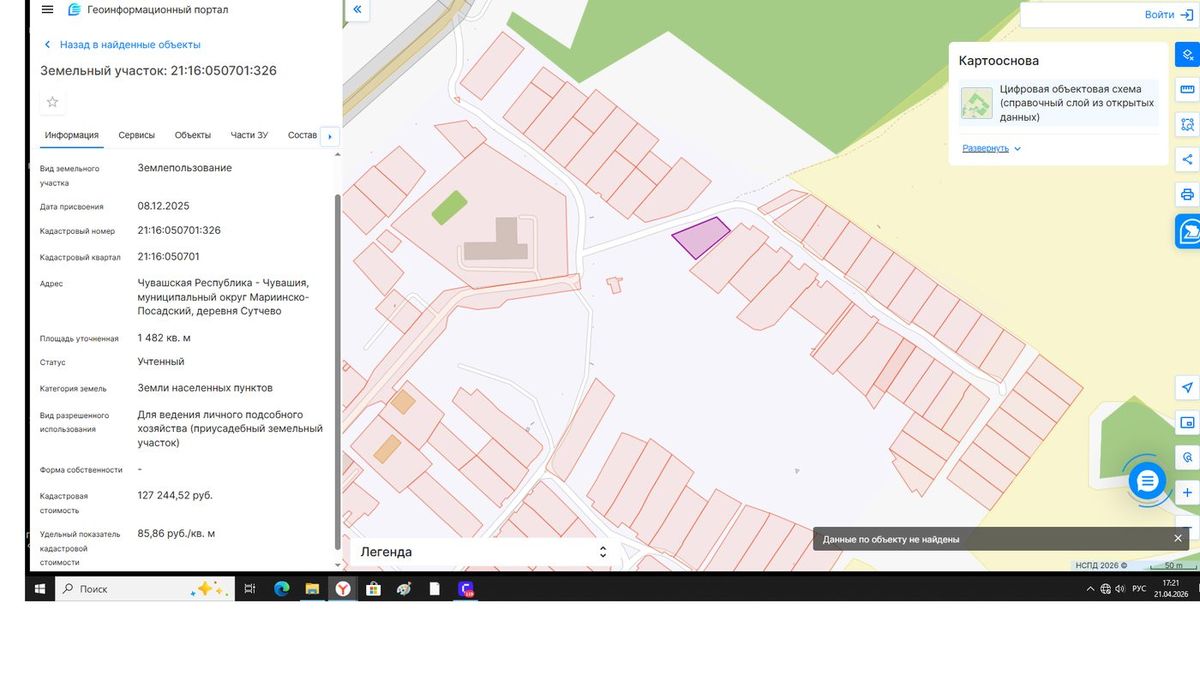1200x675 pixels.
Task: Open the Объекты tab
Action: tap(193, 135)
